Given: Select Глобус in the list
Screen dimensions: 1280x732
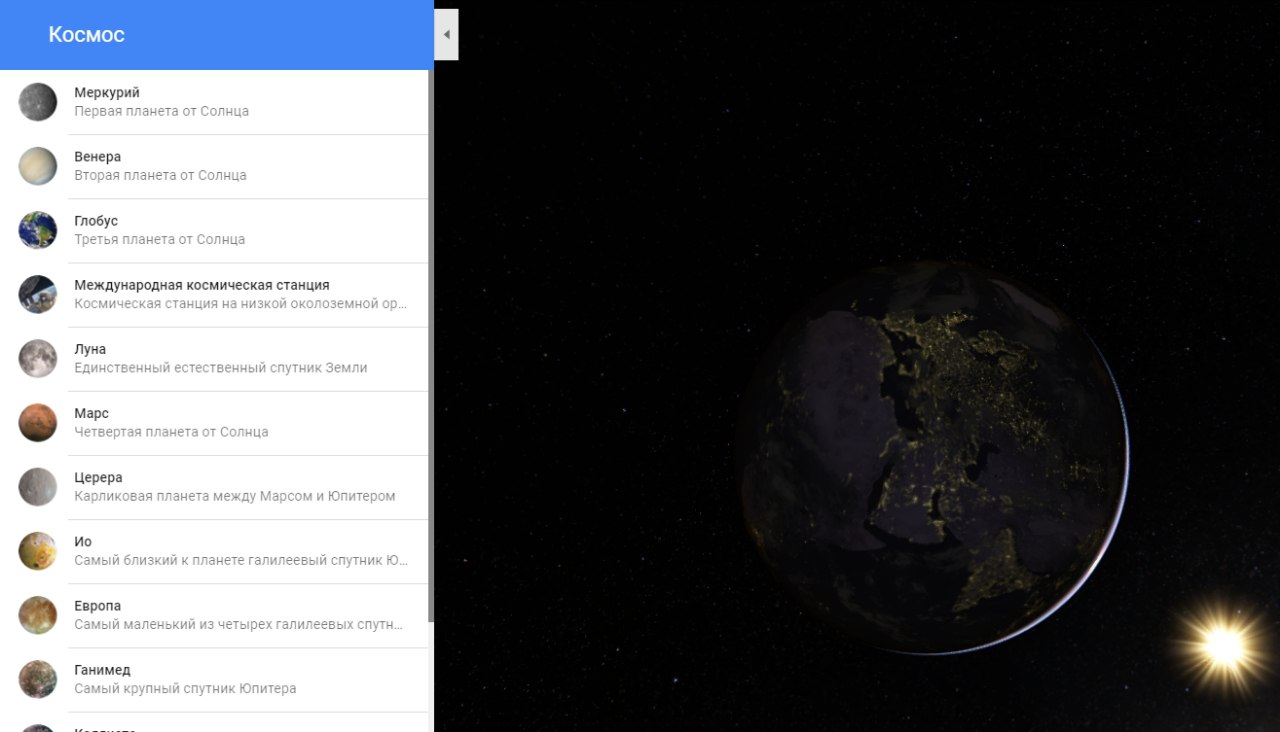Looking at the screenshot, I should click(214, 230).
